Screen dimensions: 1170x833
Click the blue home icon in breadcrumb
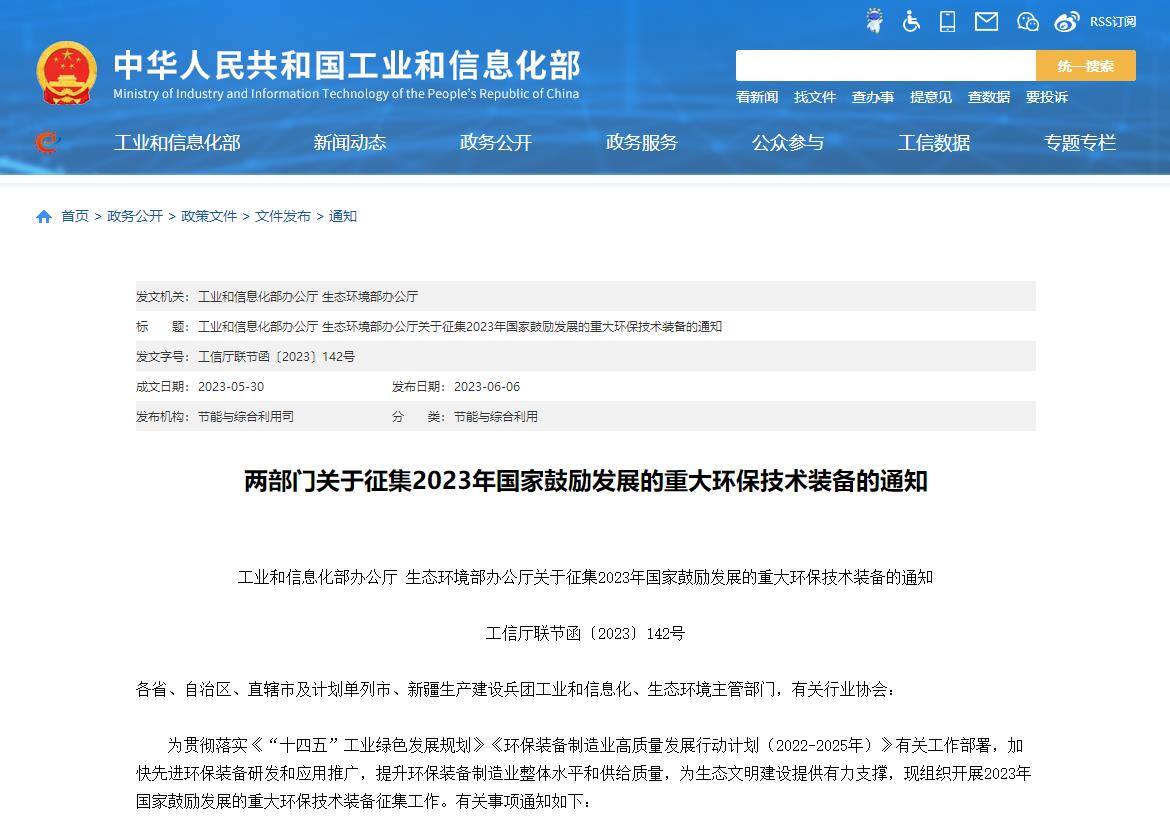click(44, 217)
